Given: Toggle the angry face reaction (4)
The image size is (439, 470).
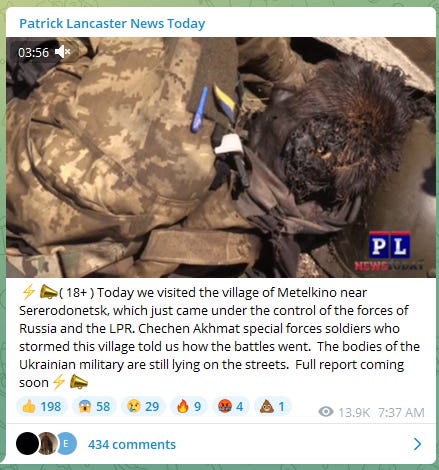Looking at the screenshot, I should tap(231, 406).
